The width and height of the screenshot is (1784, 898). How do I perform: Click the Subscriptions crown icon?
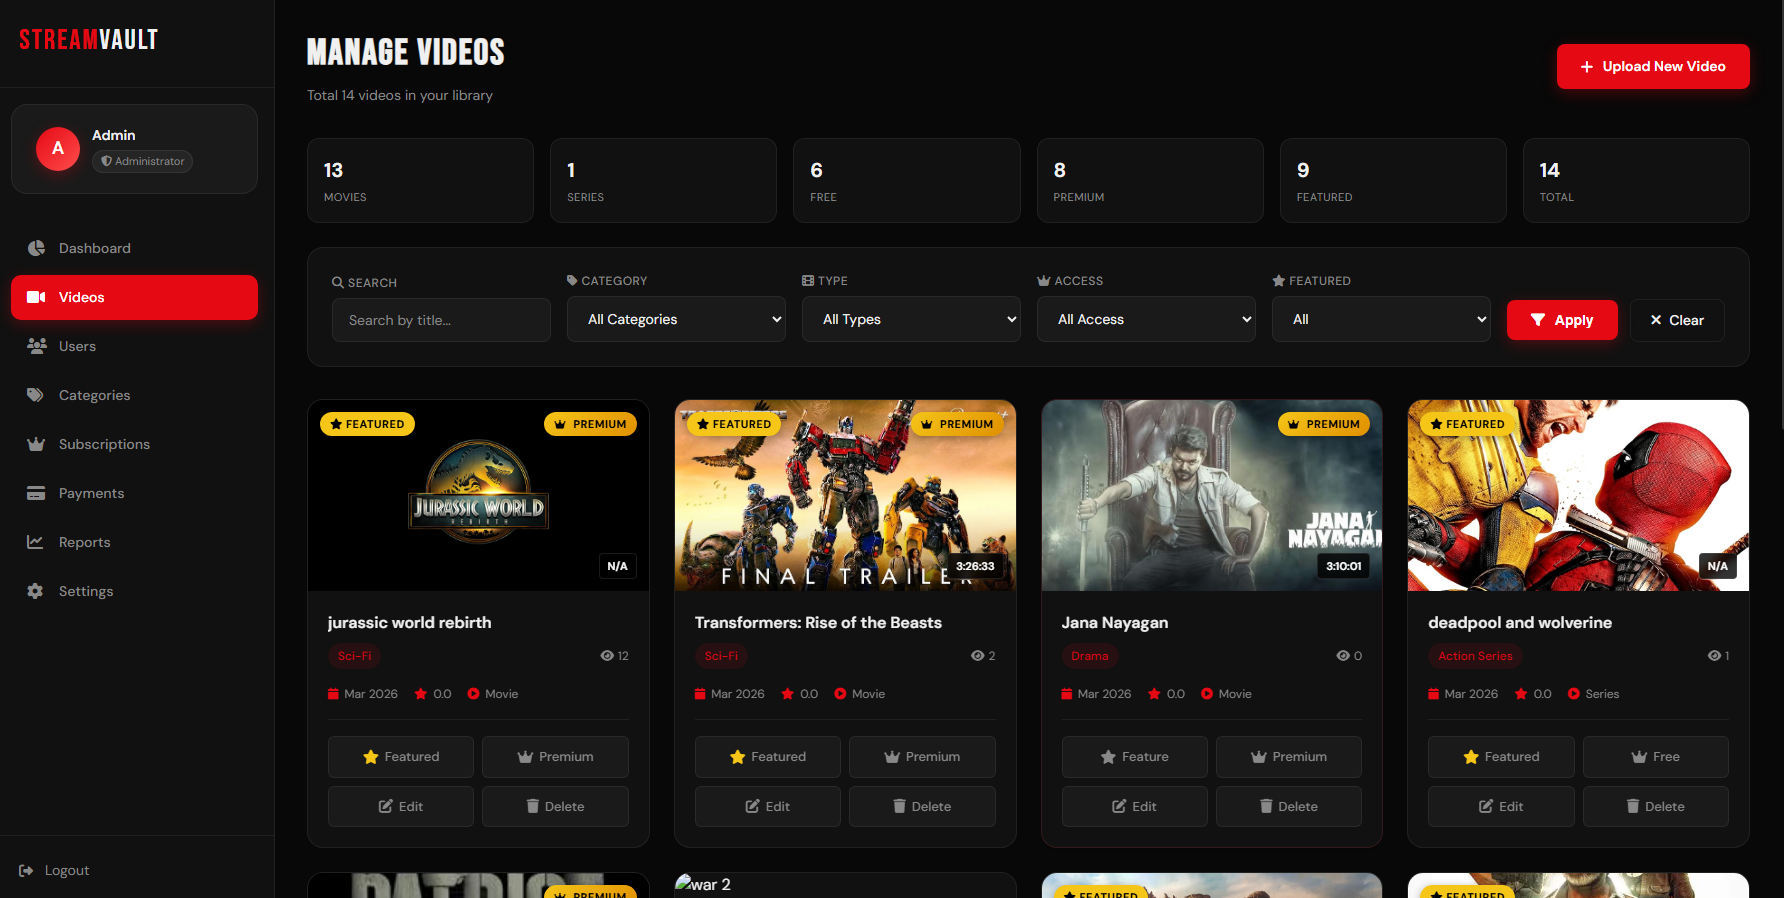(36, 444)
